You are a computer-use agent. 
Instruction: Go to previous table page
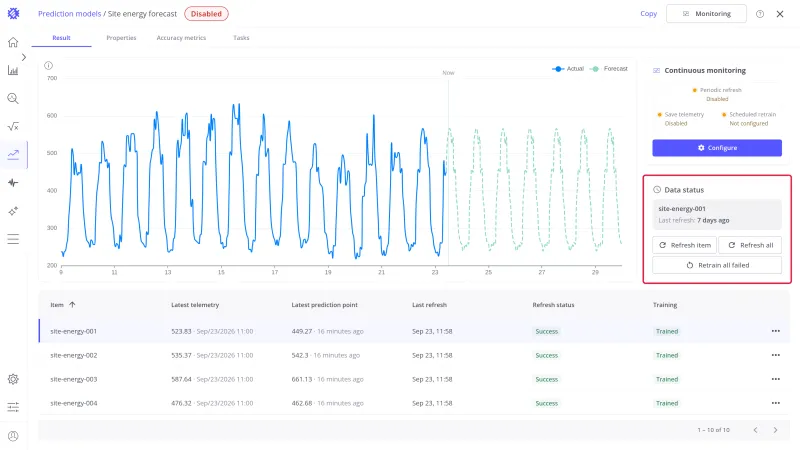[755, 430]
